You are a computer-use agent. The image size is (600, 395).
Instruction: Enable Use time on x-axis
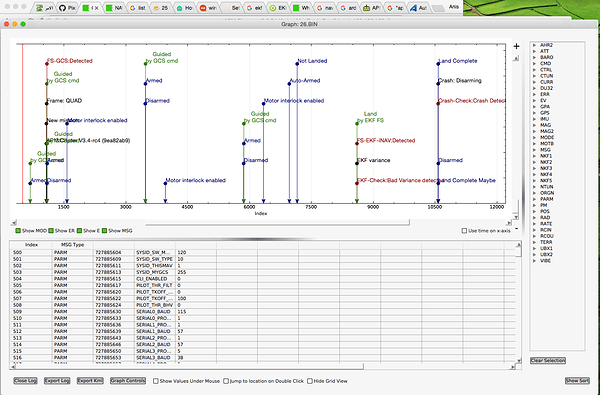point(464,231)
